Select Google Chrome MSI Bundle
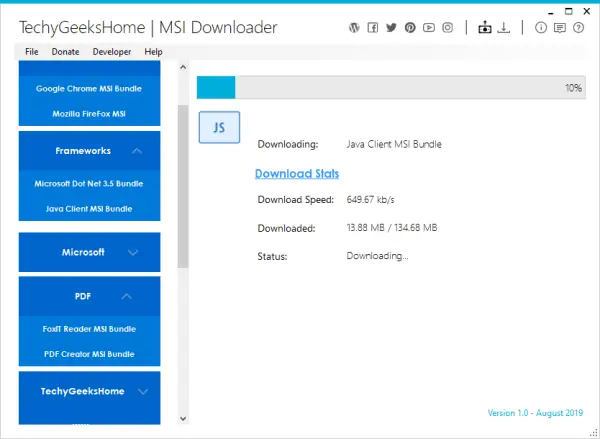Image resolution: width=600 pixels, height=439 pixels. (x=89, y=88)
